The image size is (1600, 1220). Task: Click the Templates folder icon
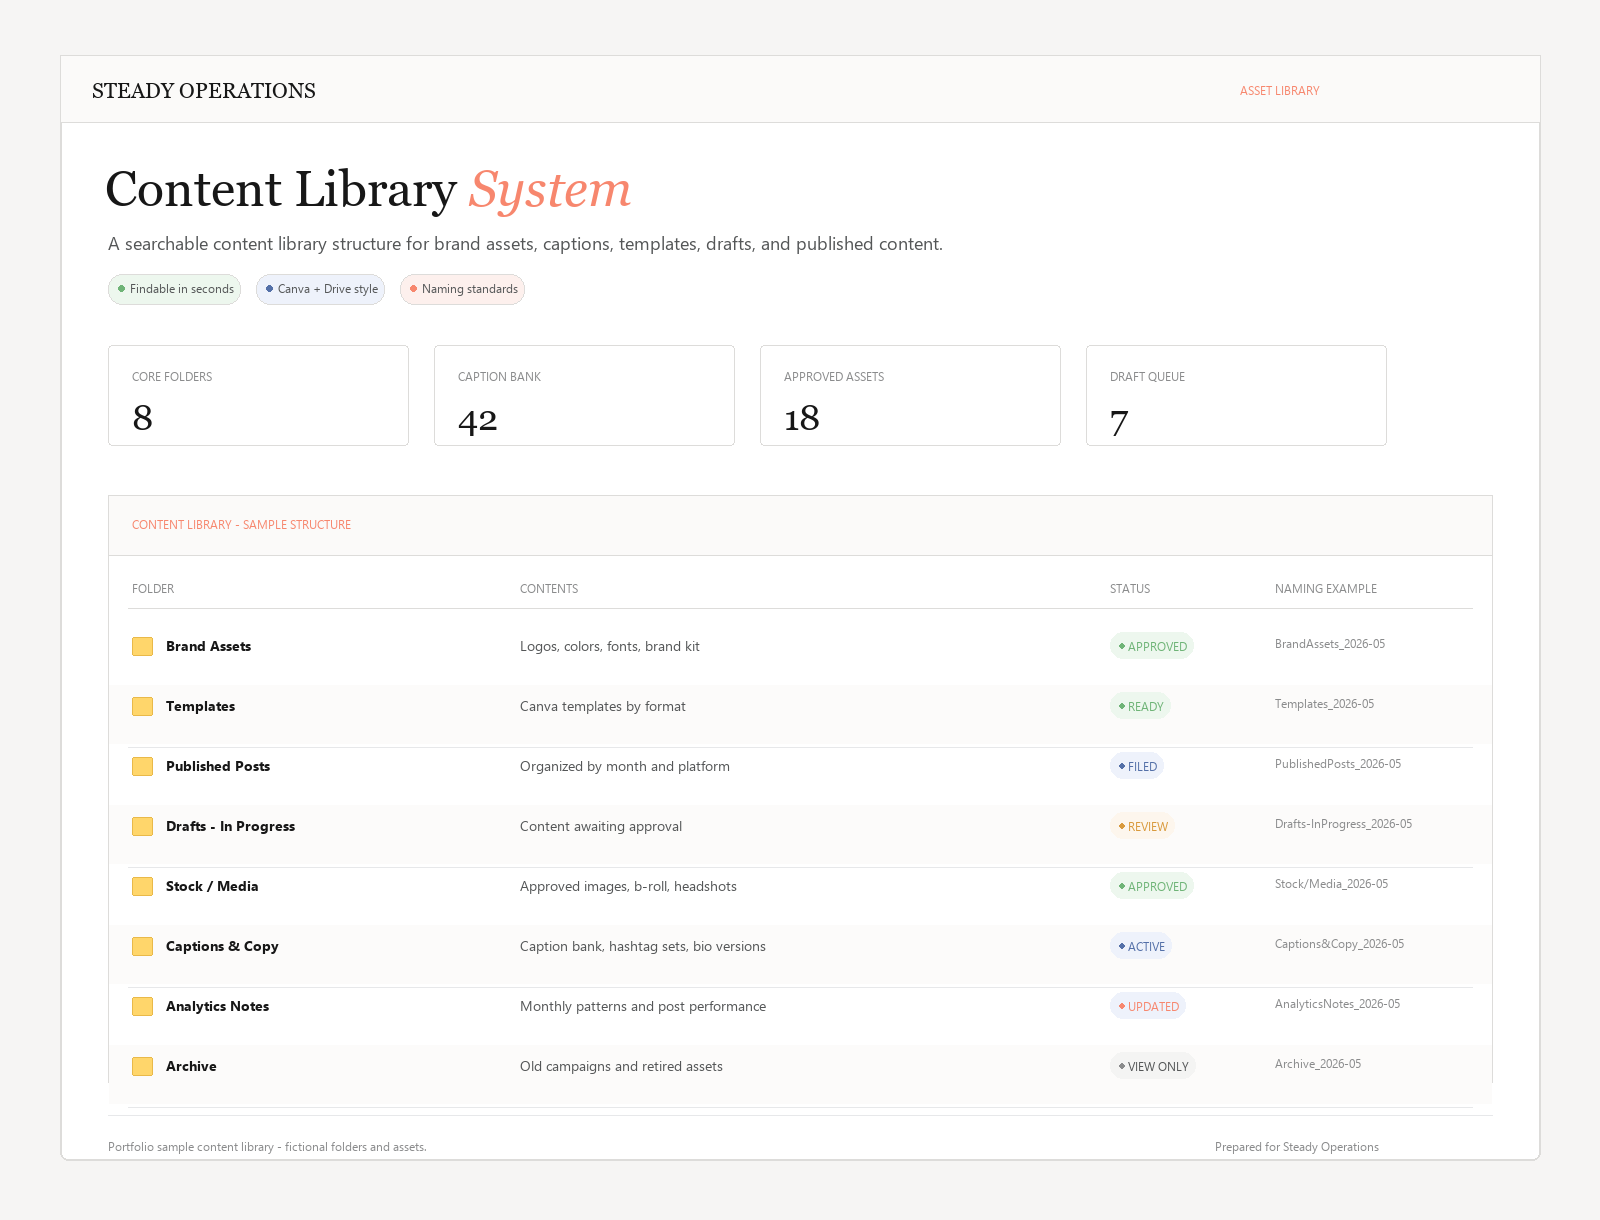[142, 707]
